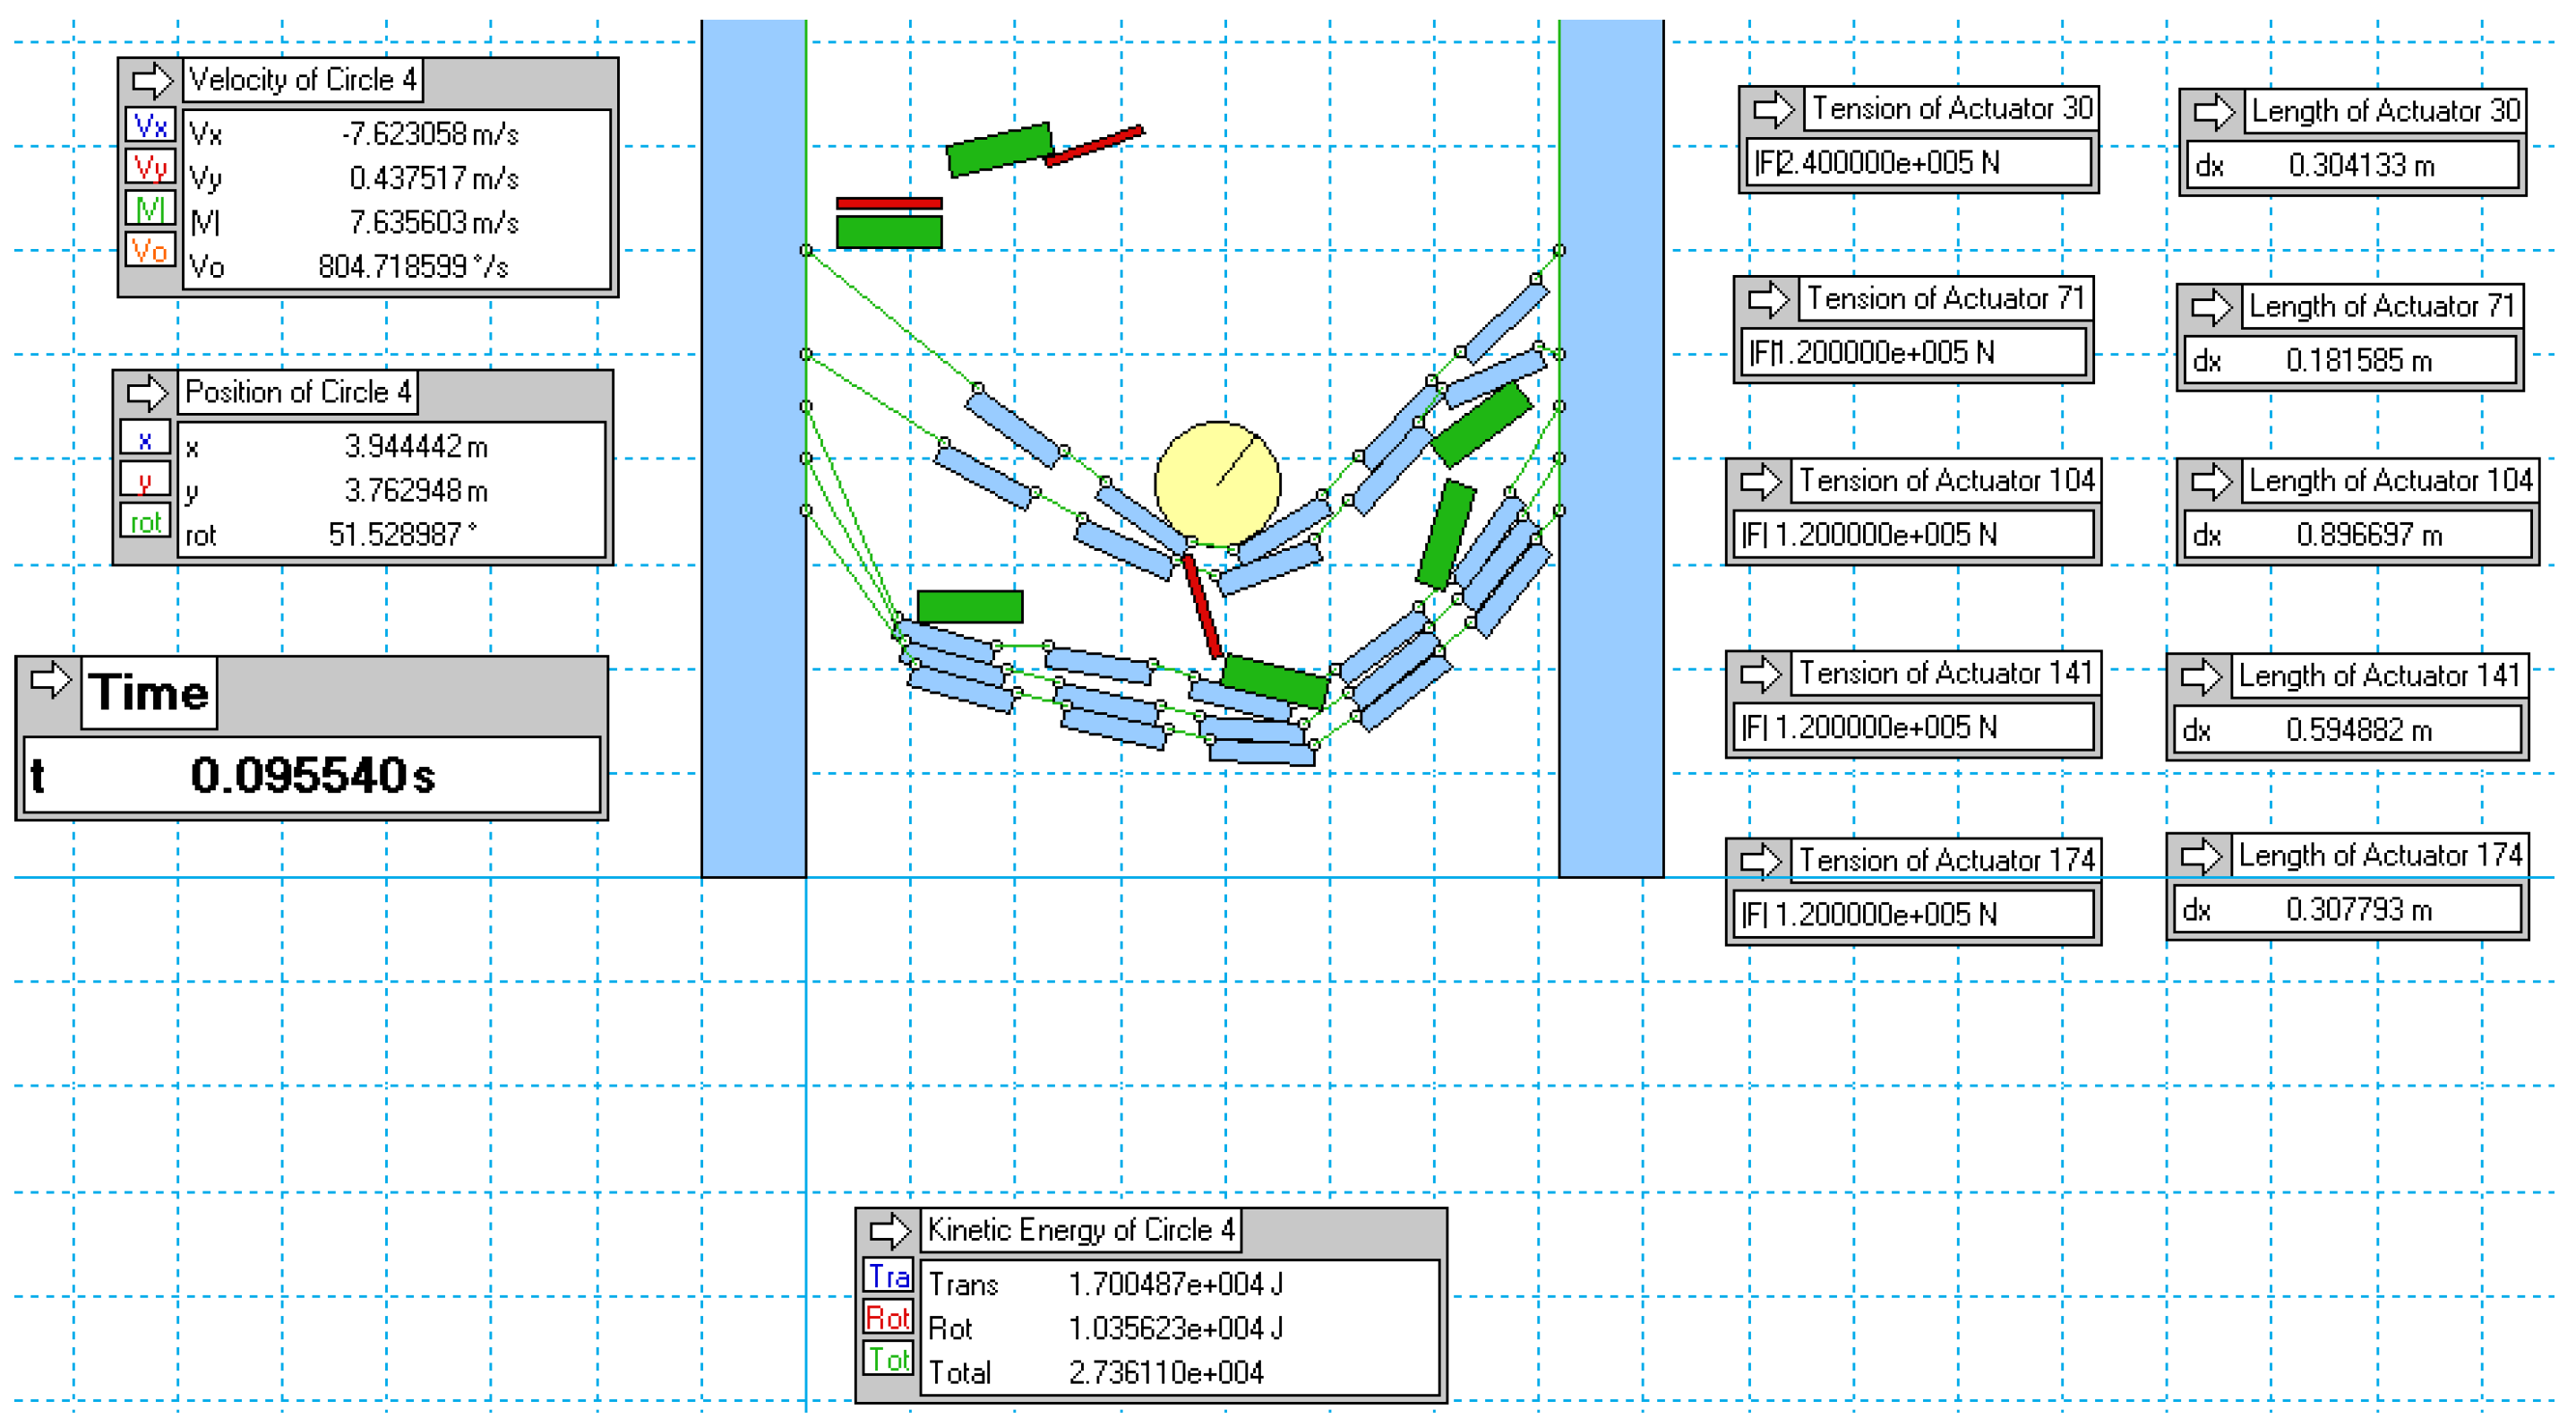Click the arrow icon on Tension of Actuator 30
This screenshot has width=2576, height=1427.
[x=1773, y=109]
